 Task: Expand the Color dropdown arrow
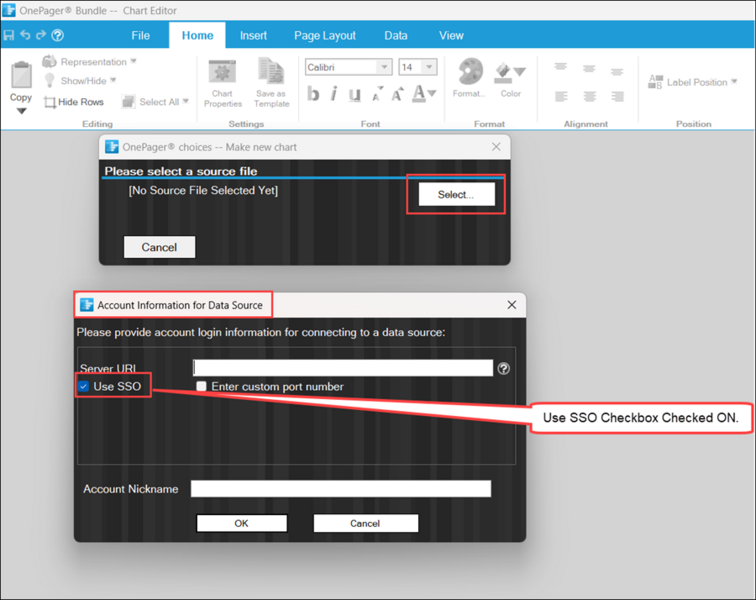[520, 72]
